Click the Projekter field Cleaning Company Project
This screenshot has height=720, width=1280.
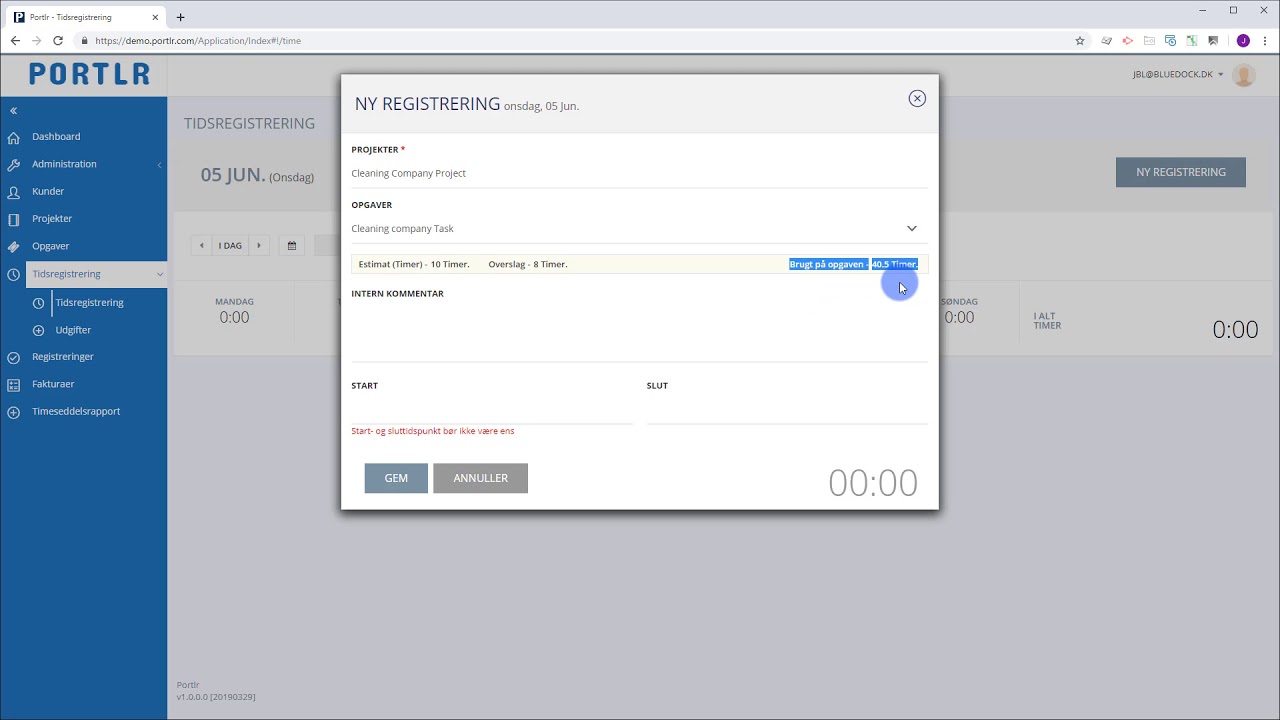[639, 173]
